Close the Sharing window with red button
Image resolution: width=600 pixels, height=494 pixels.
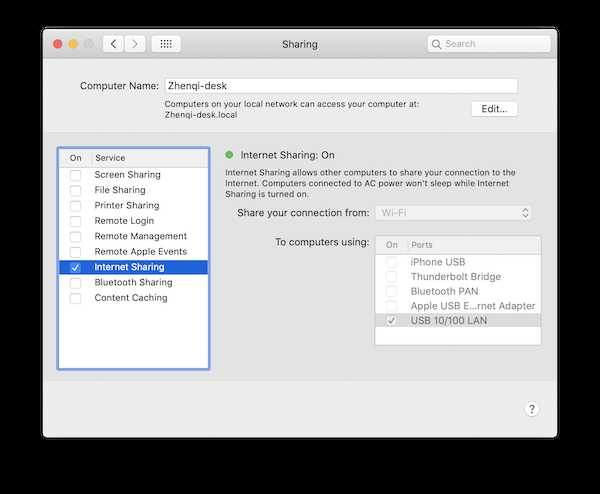click(58, 44)
